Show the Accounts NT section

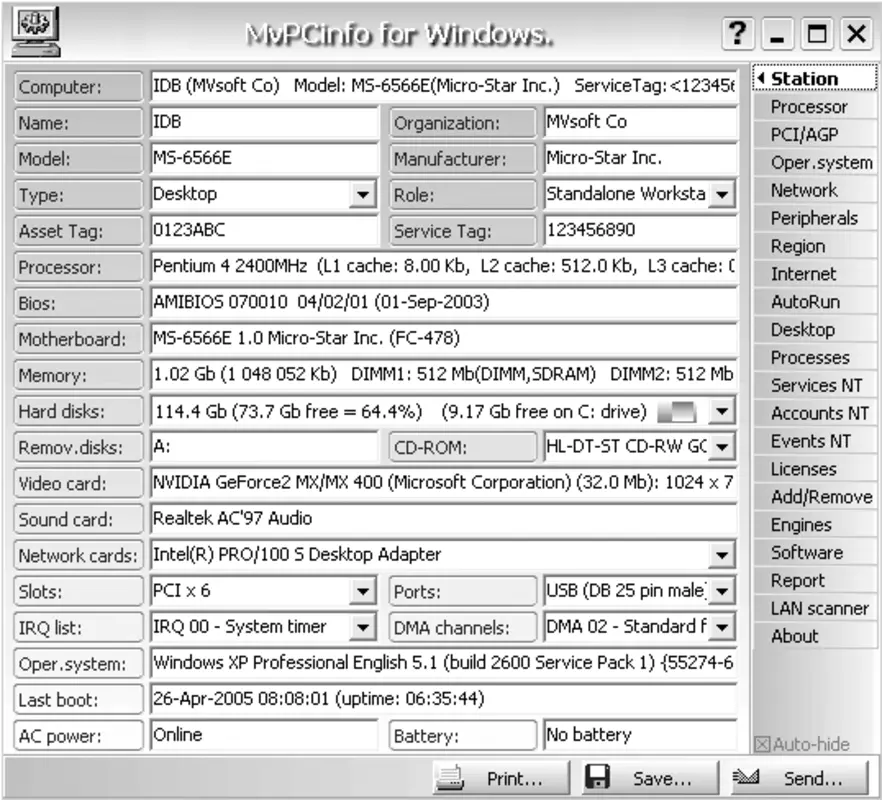point(815,413)
